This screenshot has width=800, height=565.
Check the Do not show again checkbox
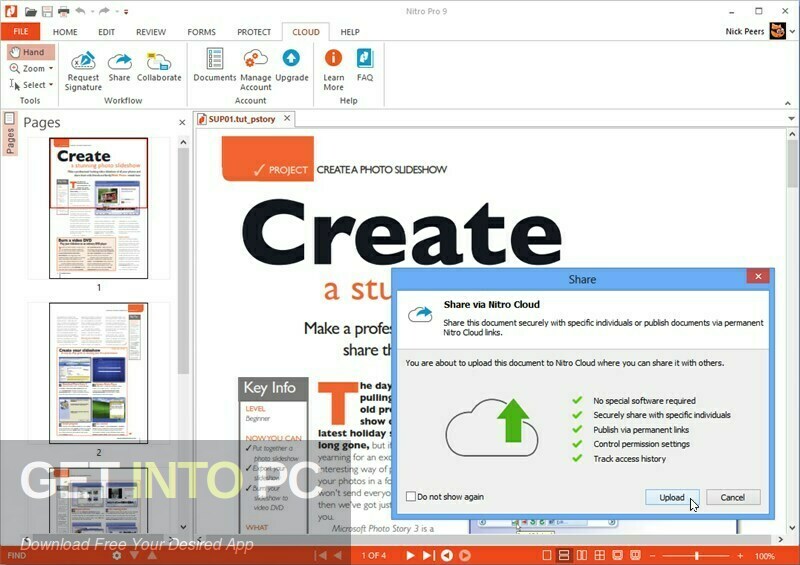tap(411, 496)
